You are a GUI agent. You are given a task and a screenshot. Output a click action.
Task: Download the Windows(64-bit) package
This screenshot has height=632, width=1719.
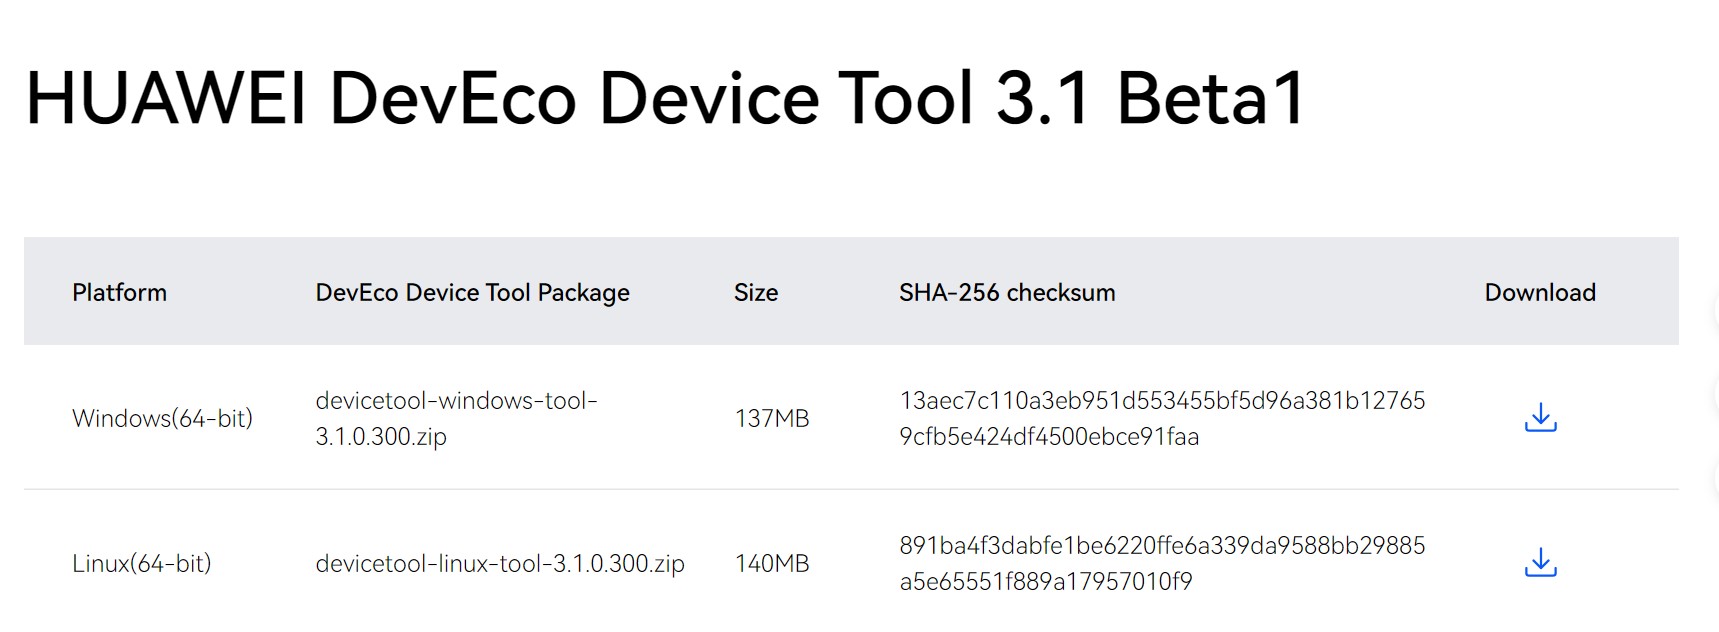(1540, 418)
